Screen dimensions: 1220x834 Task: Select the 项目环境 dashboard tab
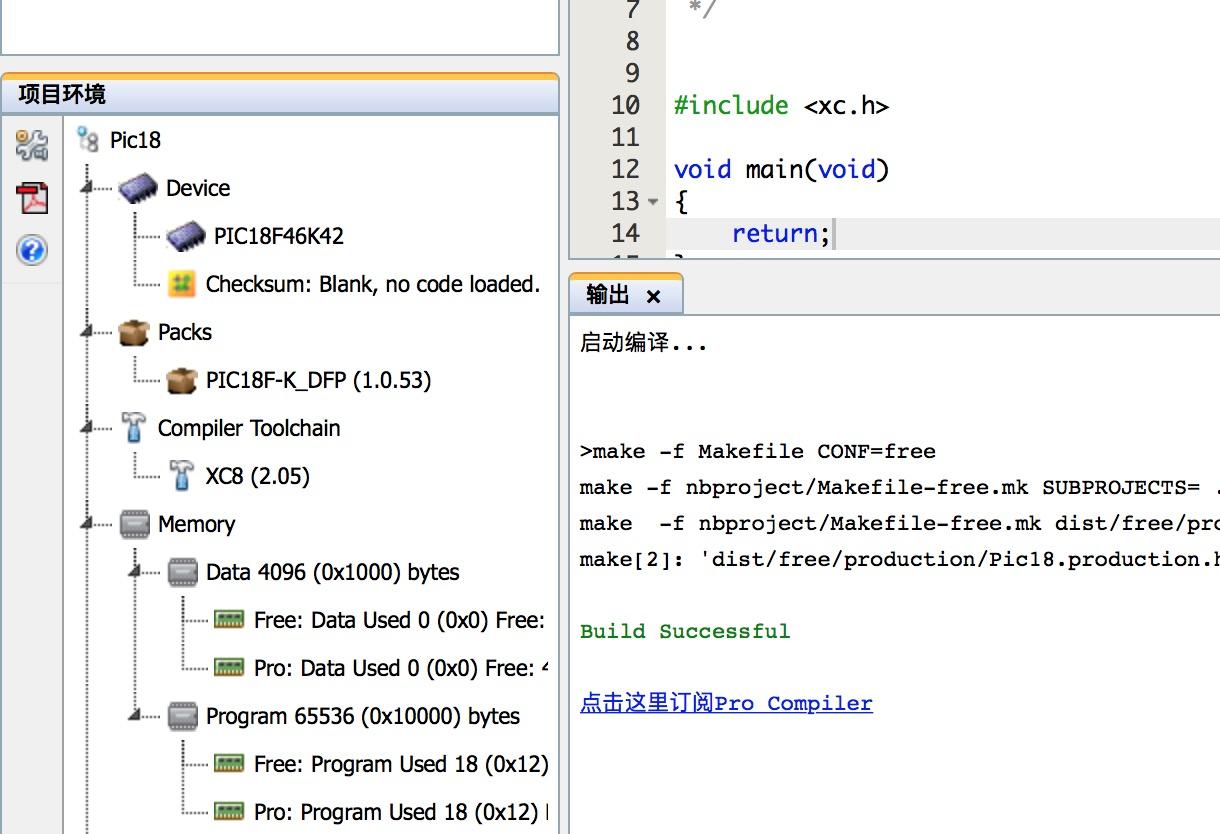tap(62, 95)
